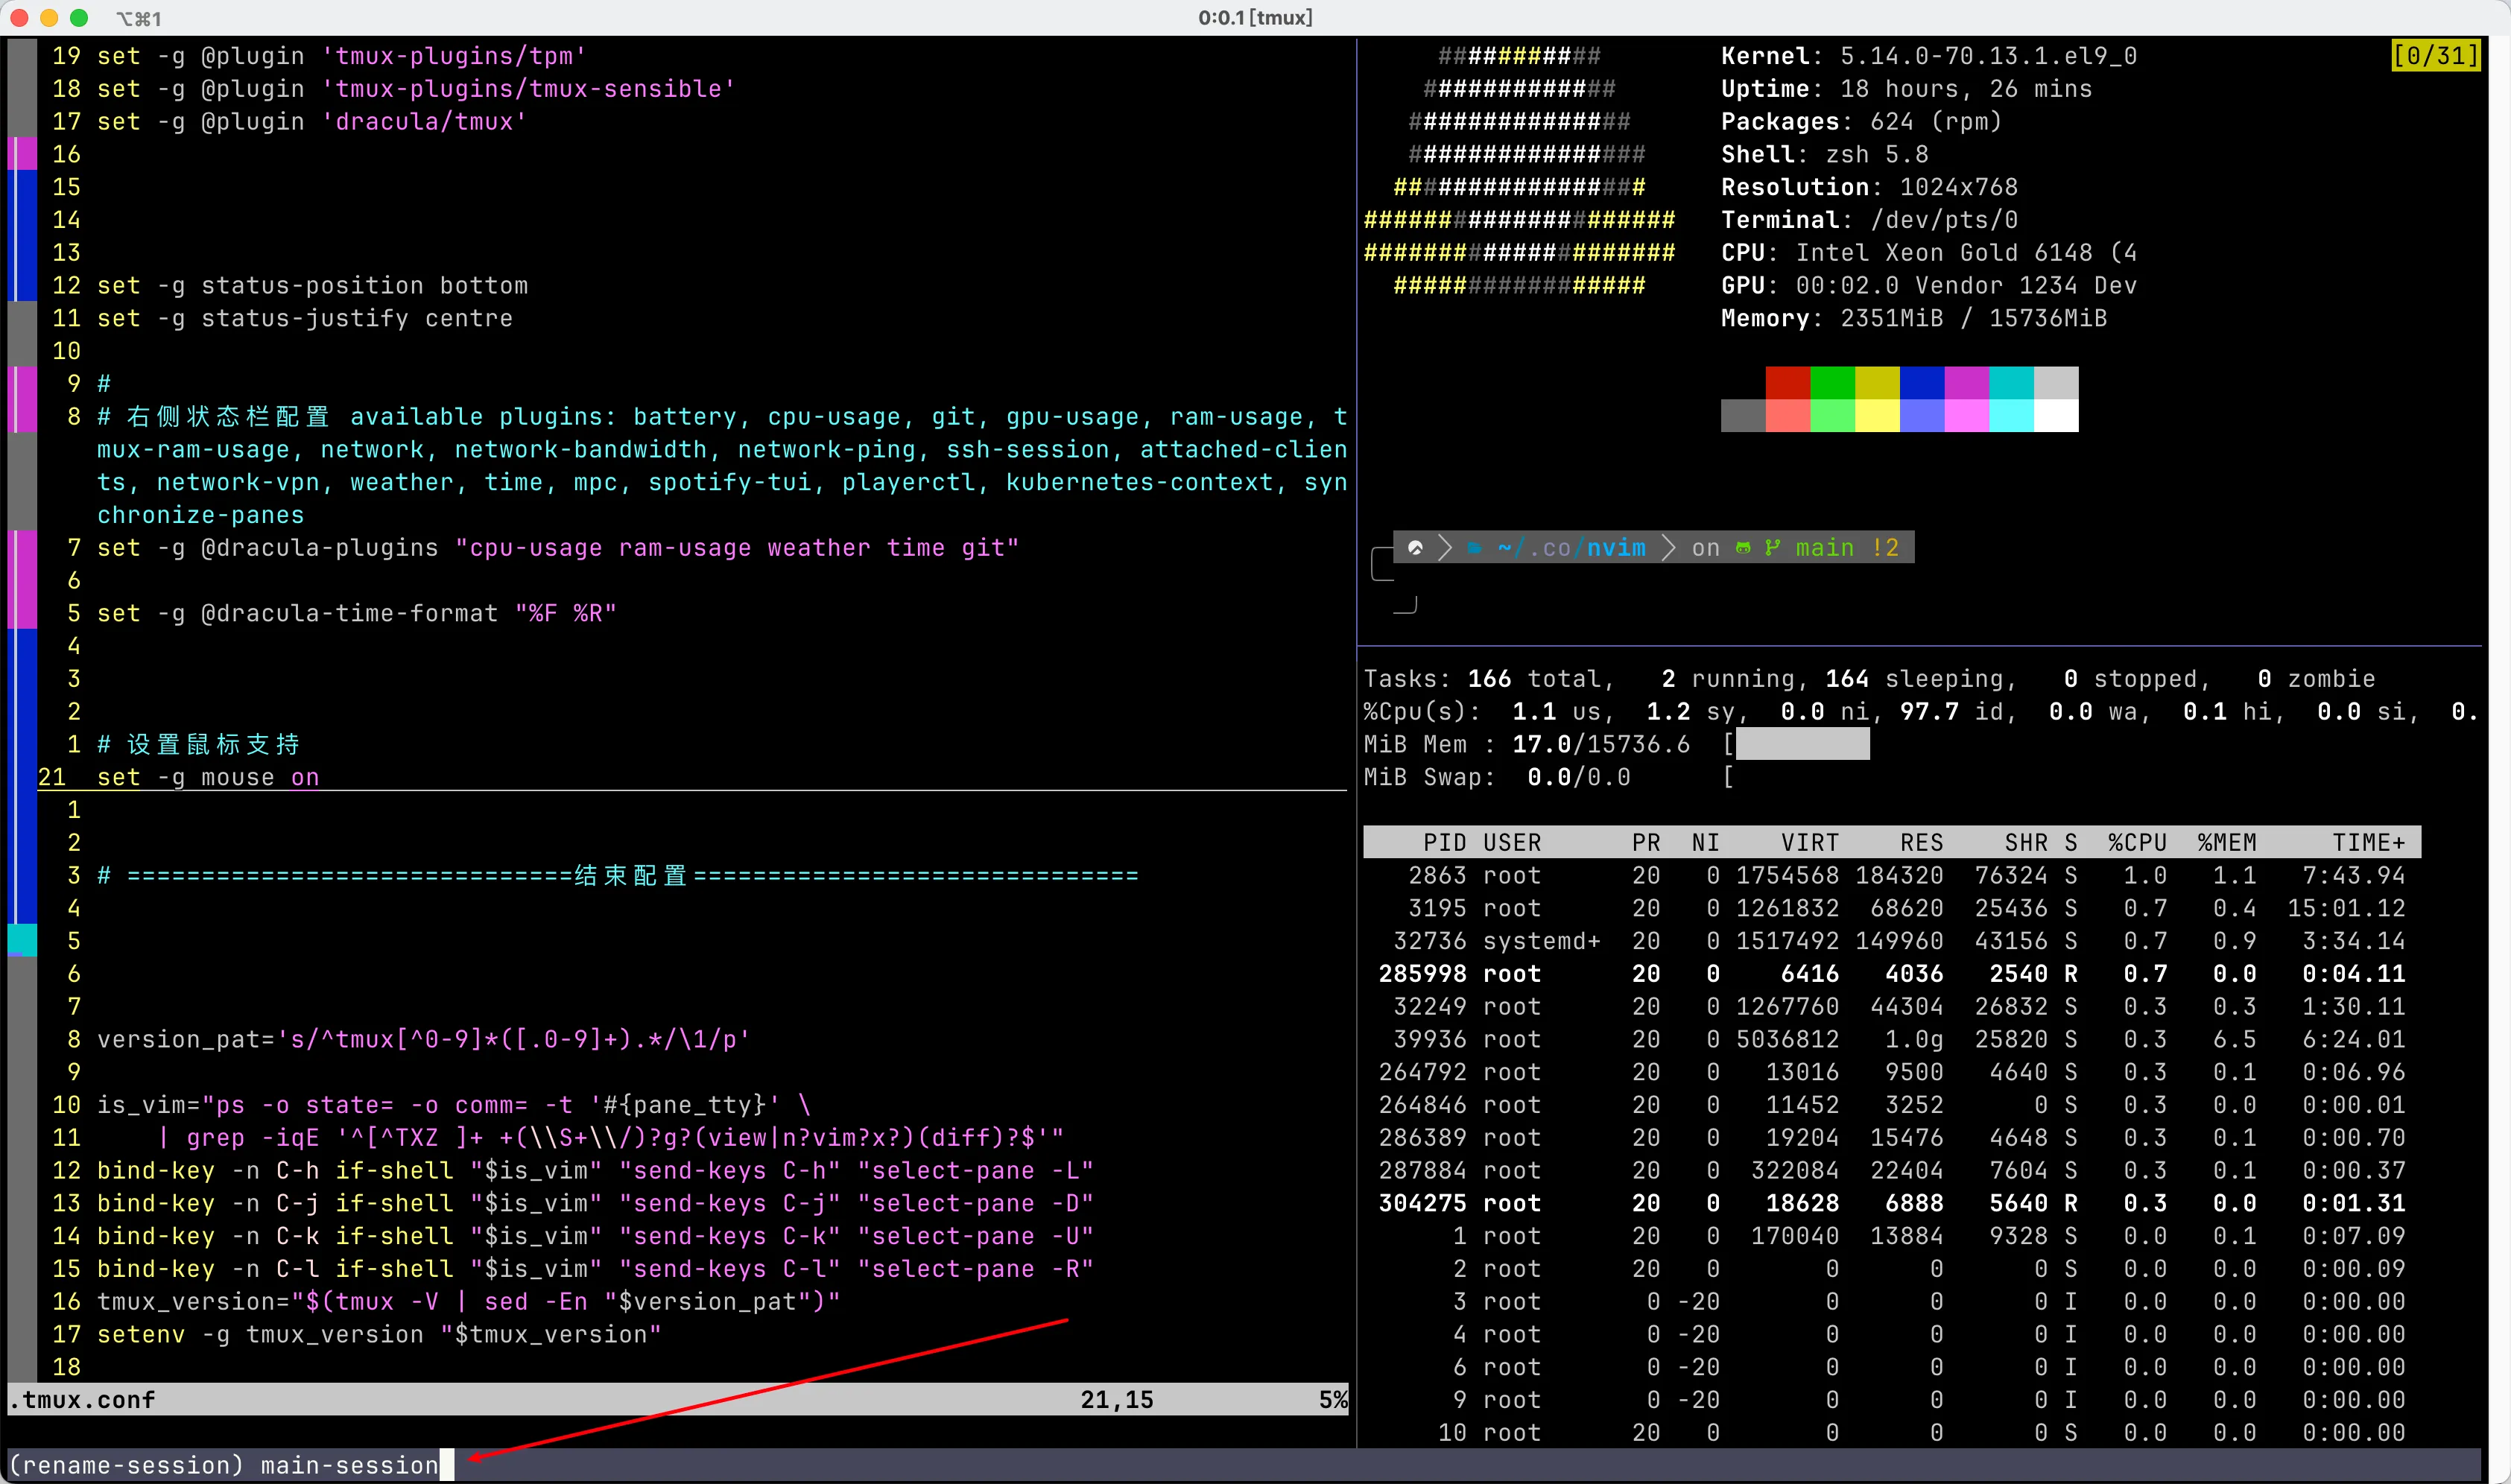Image resolution: width=2511 pixels, height=1484 pixels.
Task: Click the SHR column header in top
Action: (x=2026, y=842)
